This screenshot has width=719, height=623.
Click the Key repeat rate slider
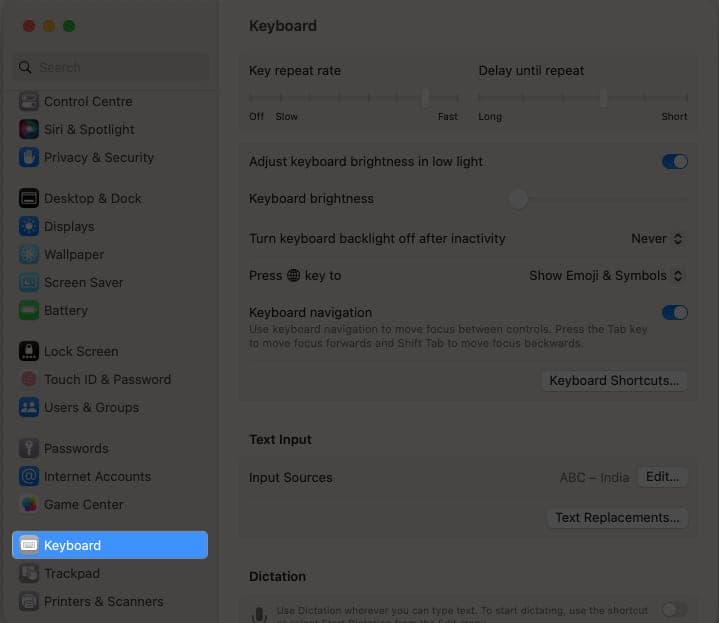click(x=354, y=97)
